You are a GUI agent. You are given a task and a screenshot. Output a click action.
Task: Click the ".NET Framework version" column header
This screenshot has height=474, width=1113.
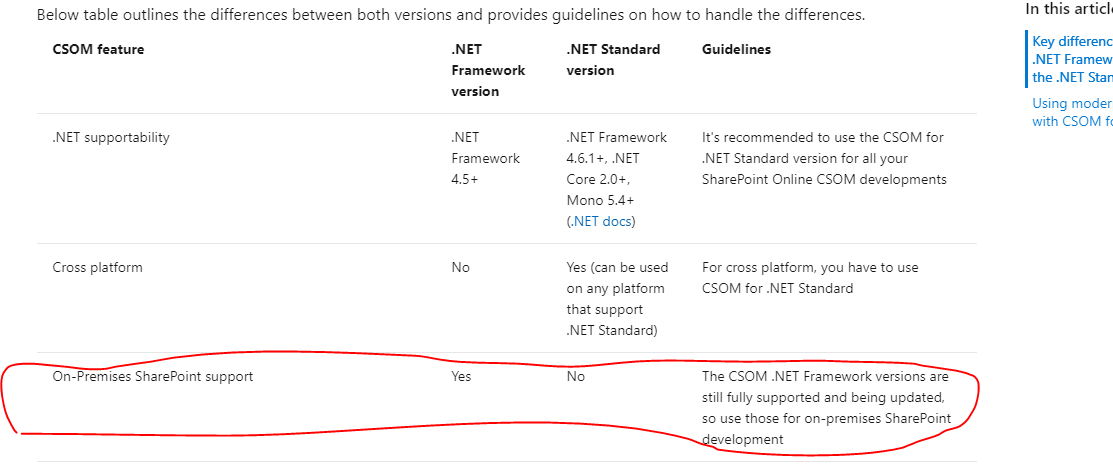click(488, 70)
